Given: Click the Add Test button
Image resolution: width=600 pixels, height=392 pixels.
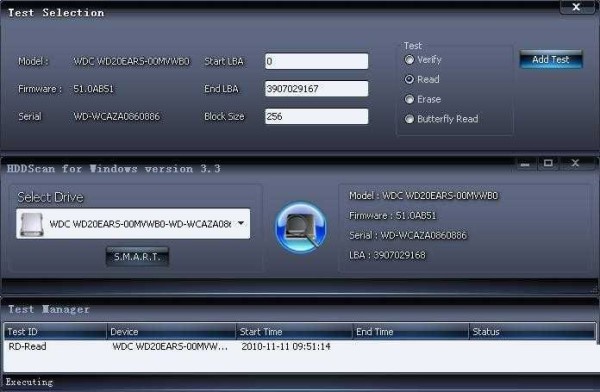Looking at the screenshot, I should pyautogui.click(x=551, y=59).
